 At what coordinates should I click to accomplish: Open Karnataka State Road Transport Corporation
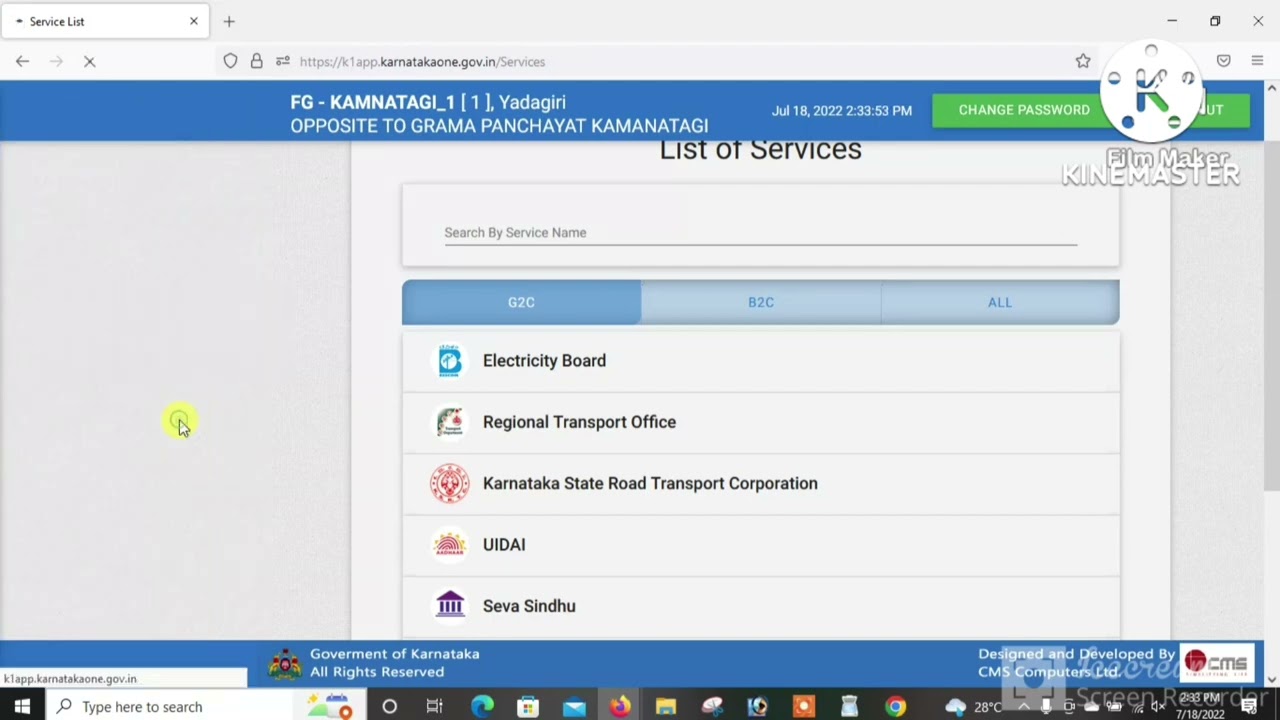tap(760, 484)
